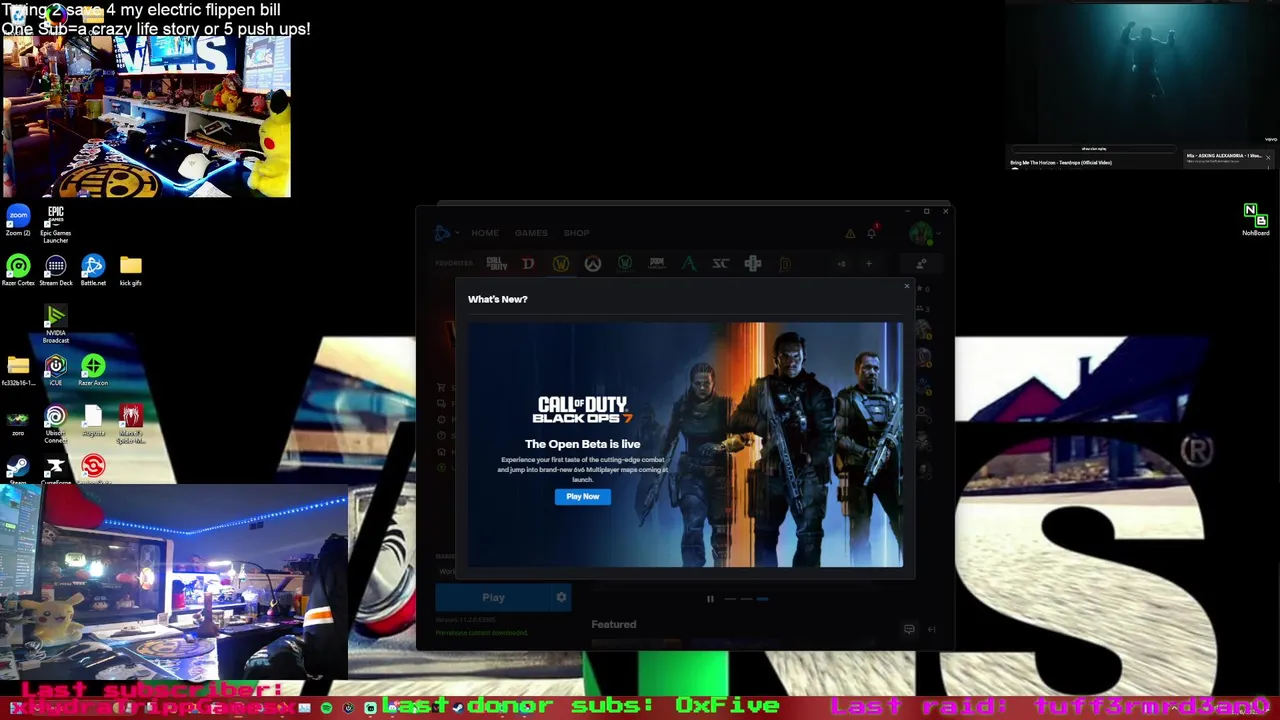Select StarCraft favorite icon
This screenshot has height=720, width=1280.
(x=721, y=264)
